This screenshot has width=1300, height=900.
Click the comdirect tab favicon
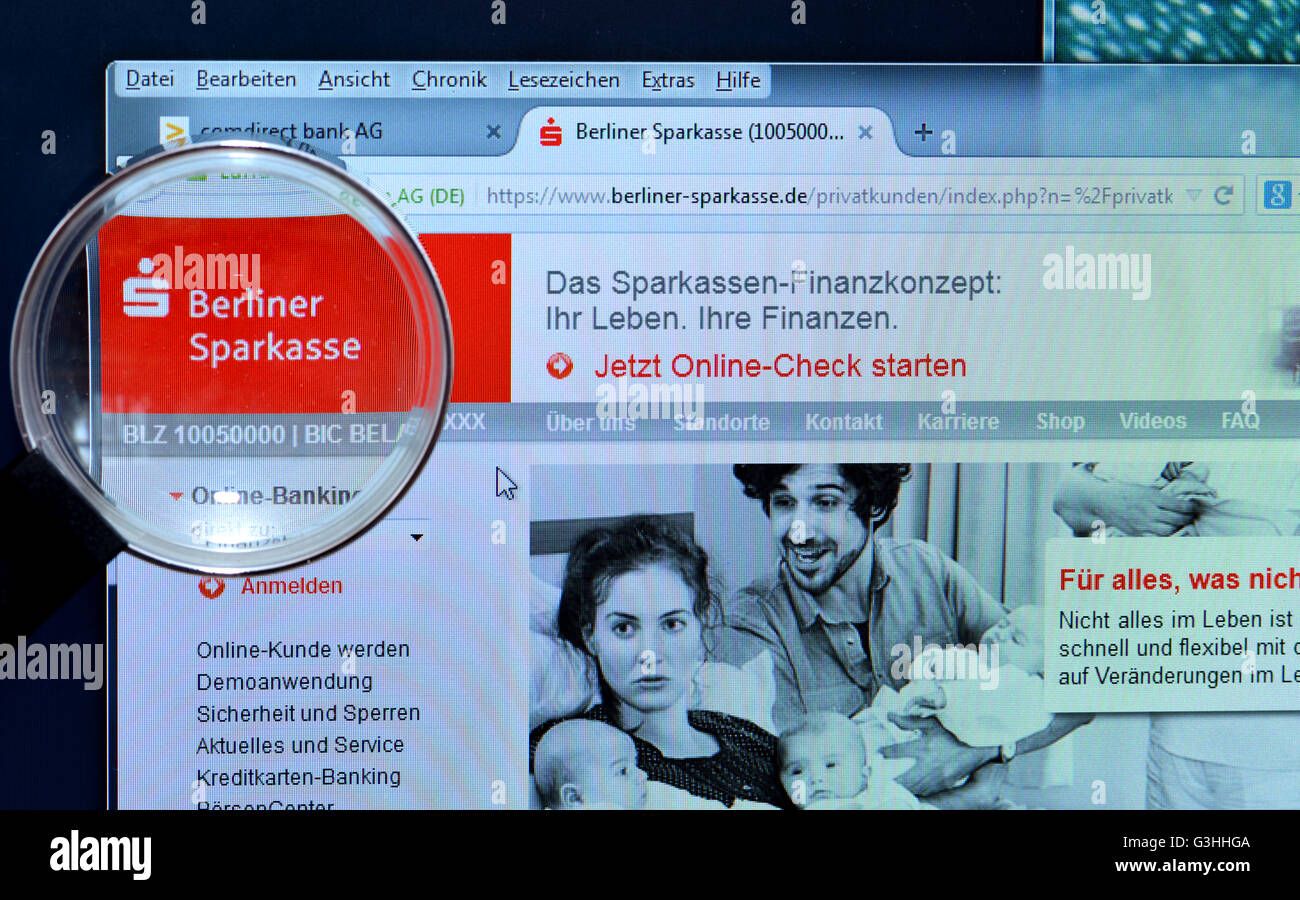[175, 132]
